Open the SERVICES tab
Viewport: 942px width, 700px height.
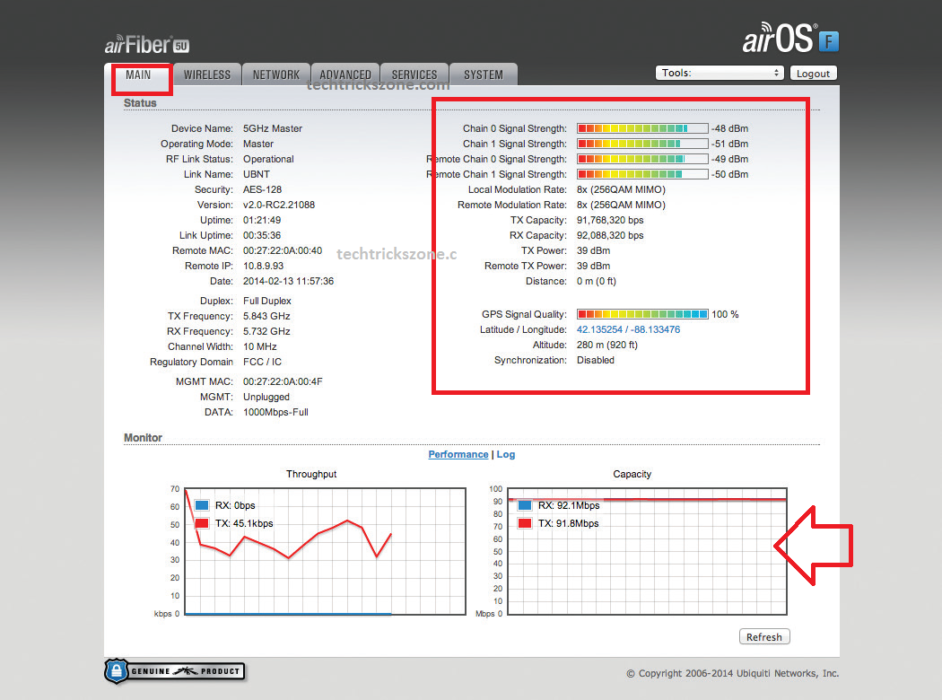tap(414, 75)
